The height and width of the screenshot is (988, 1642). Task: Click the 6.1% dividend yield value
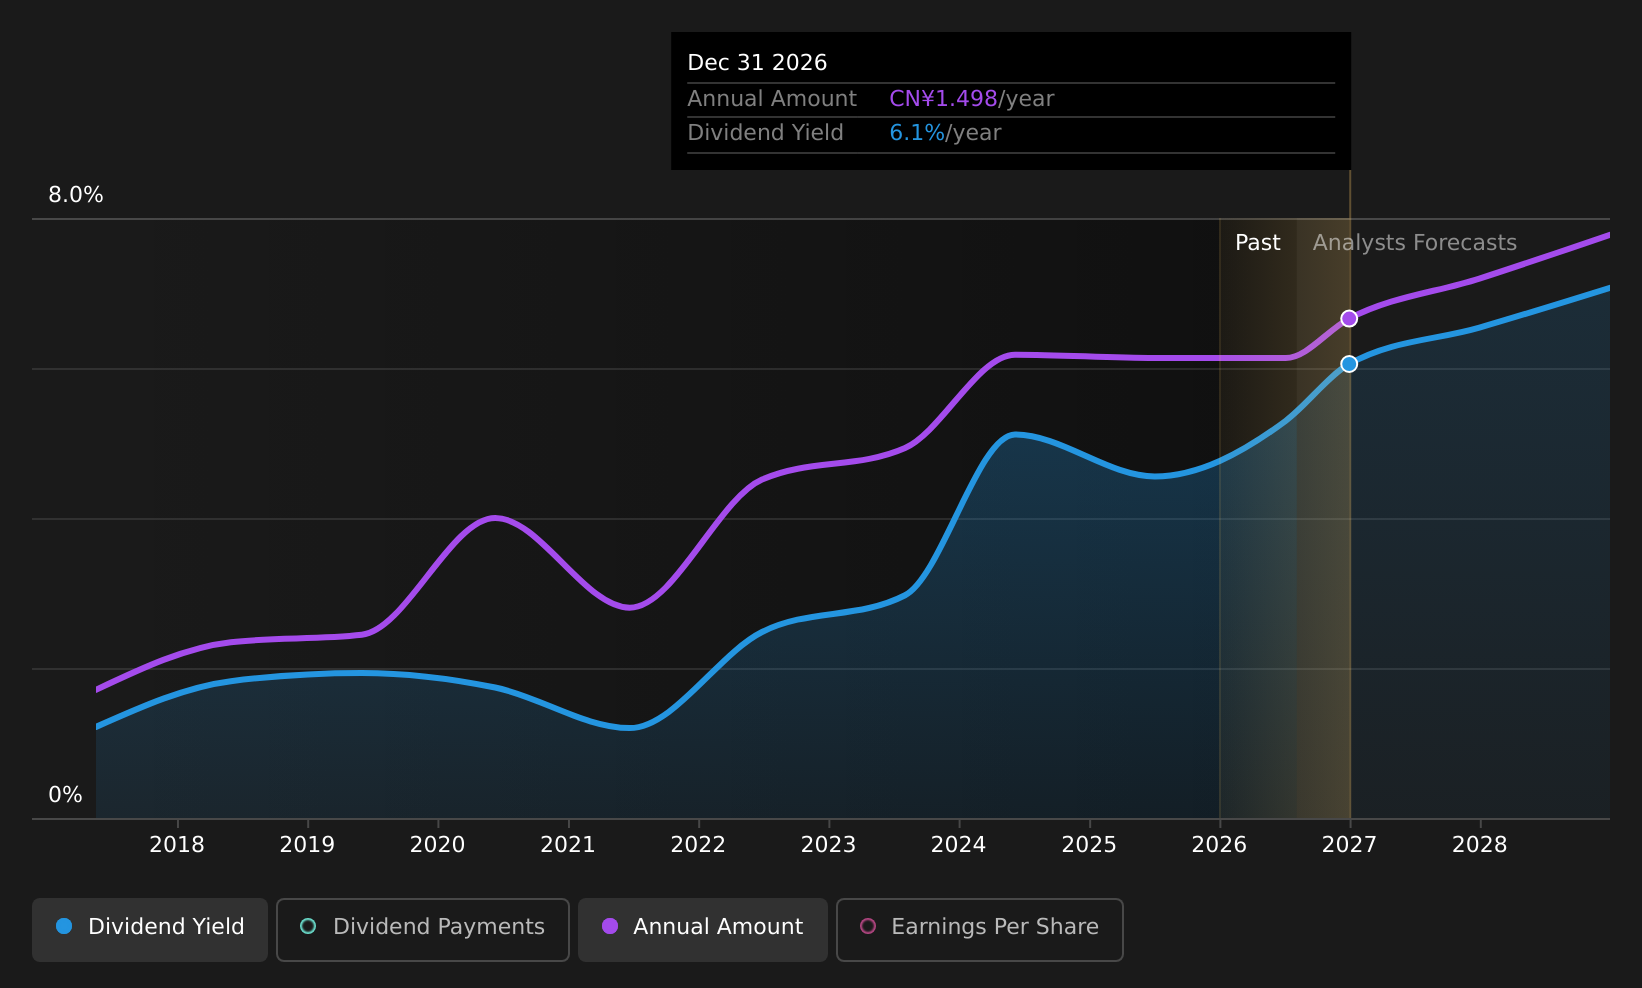point(917,133)
